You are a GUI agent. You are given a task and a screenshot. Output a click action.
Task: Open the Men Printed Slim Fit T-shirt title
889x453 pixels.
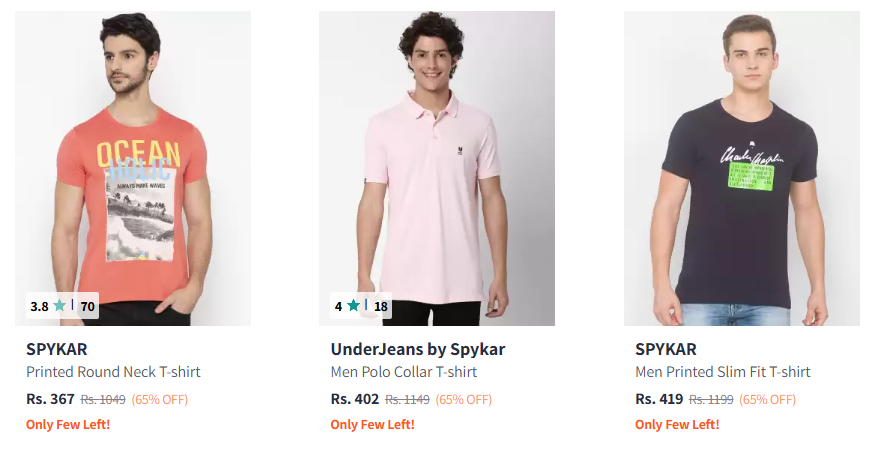(x=723, y=372)
